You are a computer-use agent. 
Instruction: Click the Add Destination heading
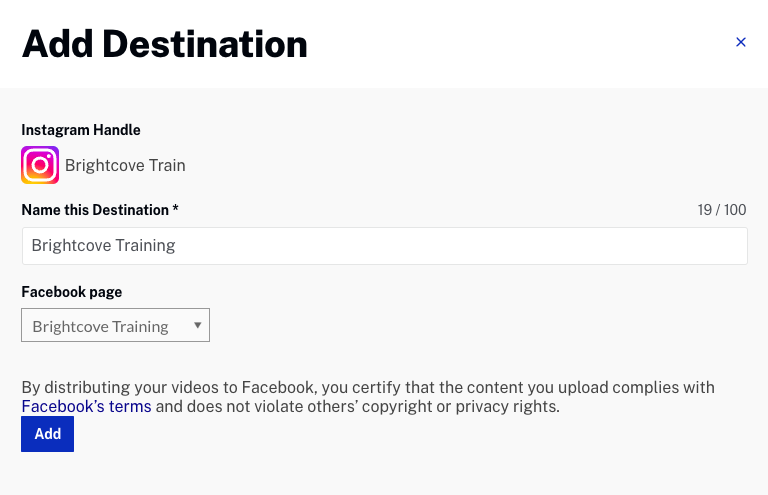point(164,44)
